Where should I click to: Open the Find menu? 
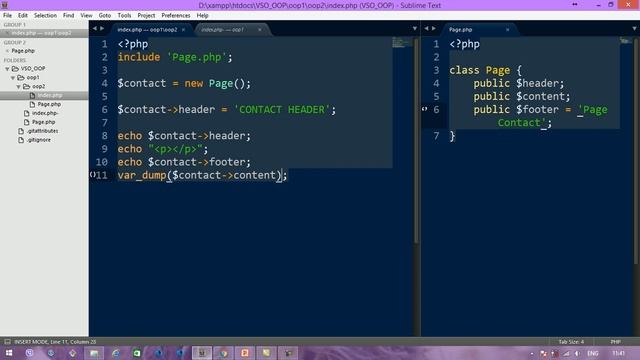tap(69, 16)
